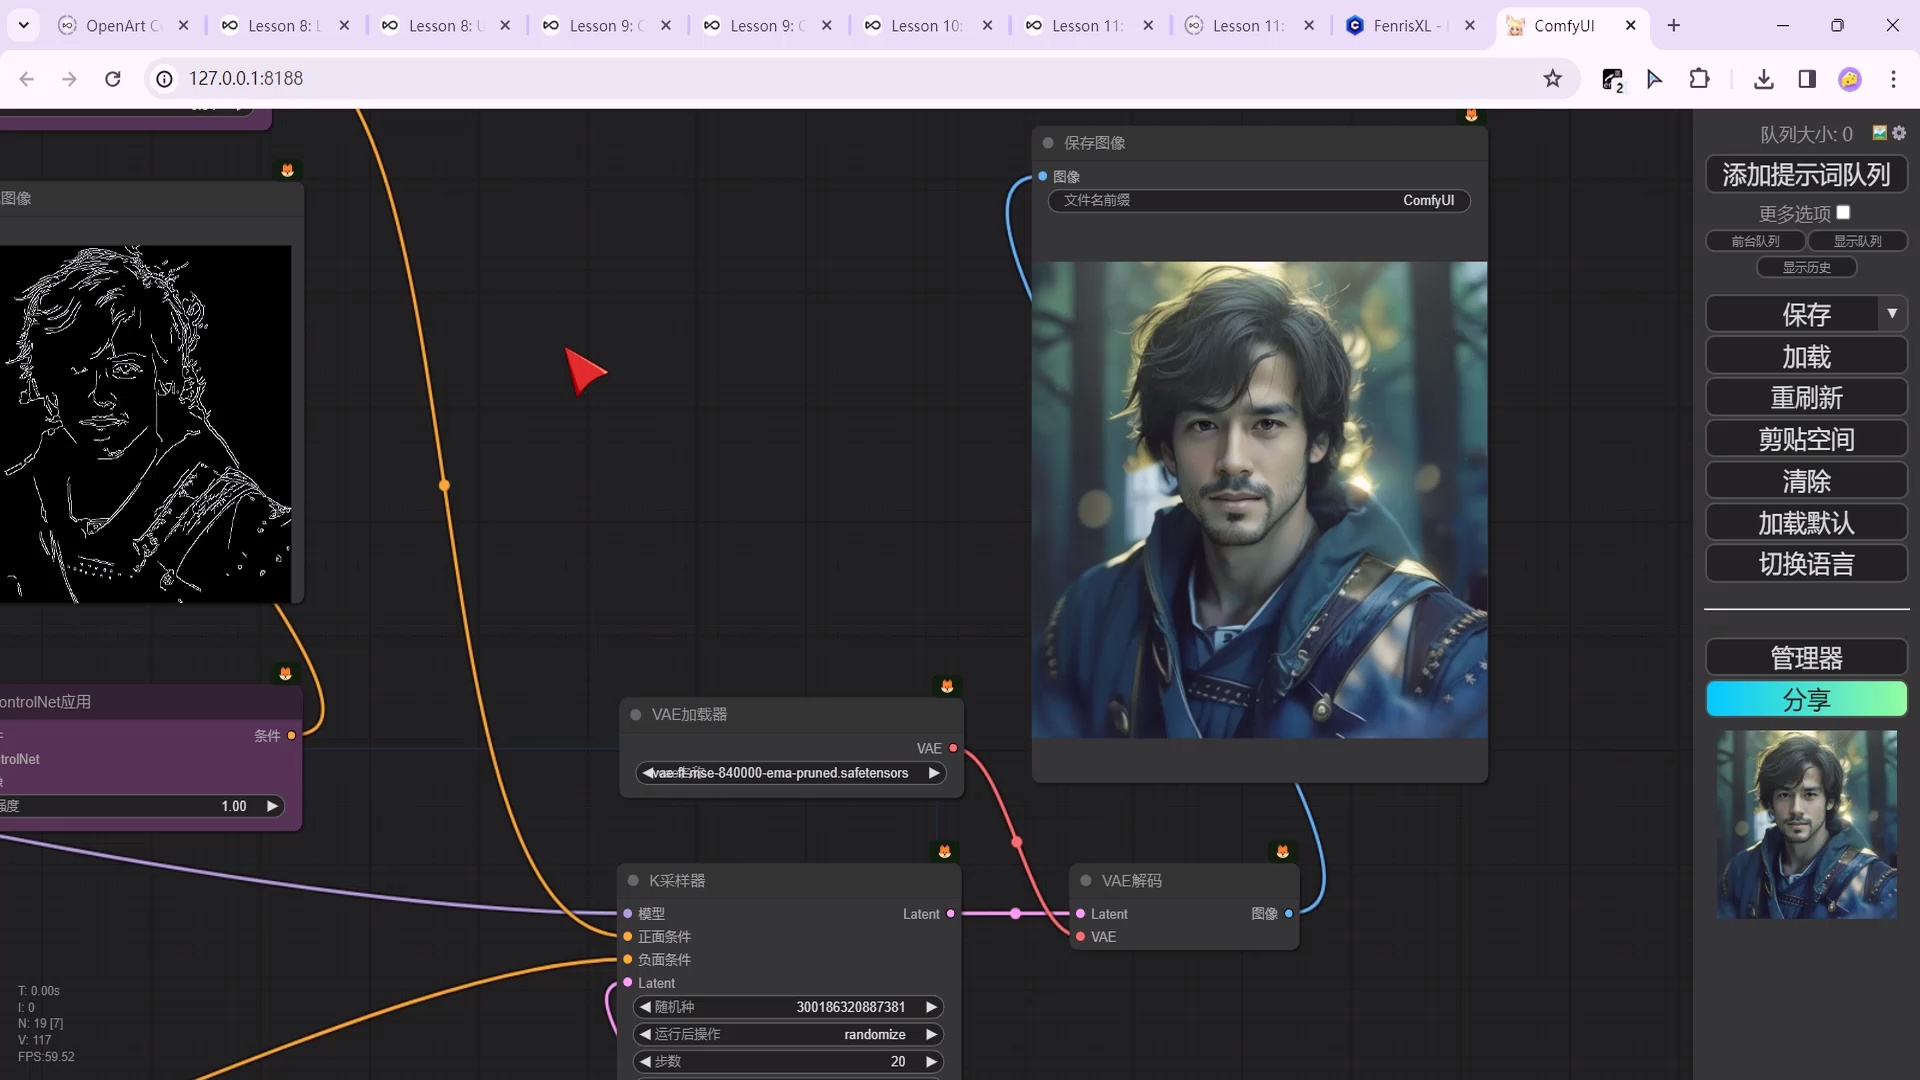The image size is (1920, 1080).
Task: Increase 步数 steps value with right arrow
Action: click(x=931, y=1061)
